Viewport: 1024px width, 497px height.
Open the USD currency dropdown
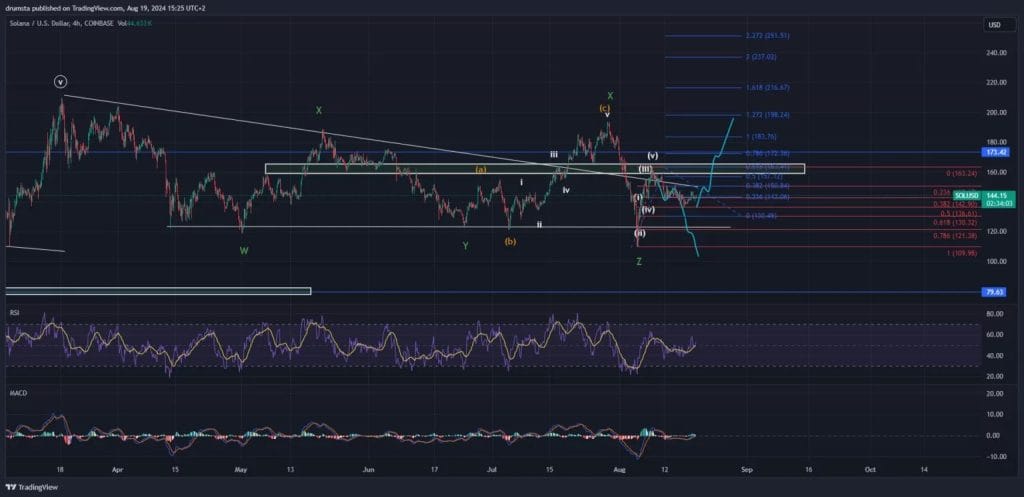994,25
